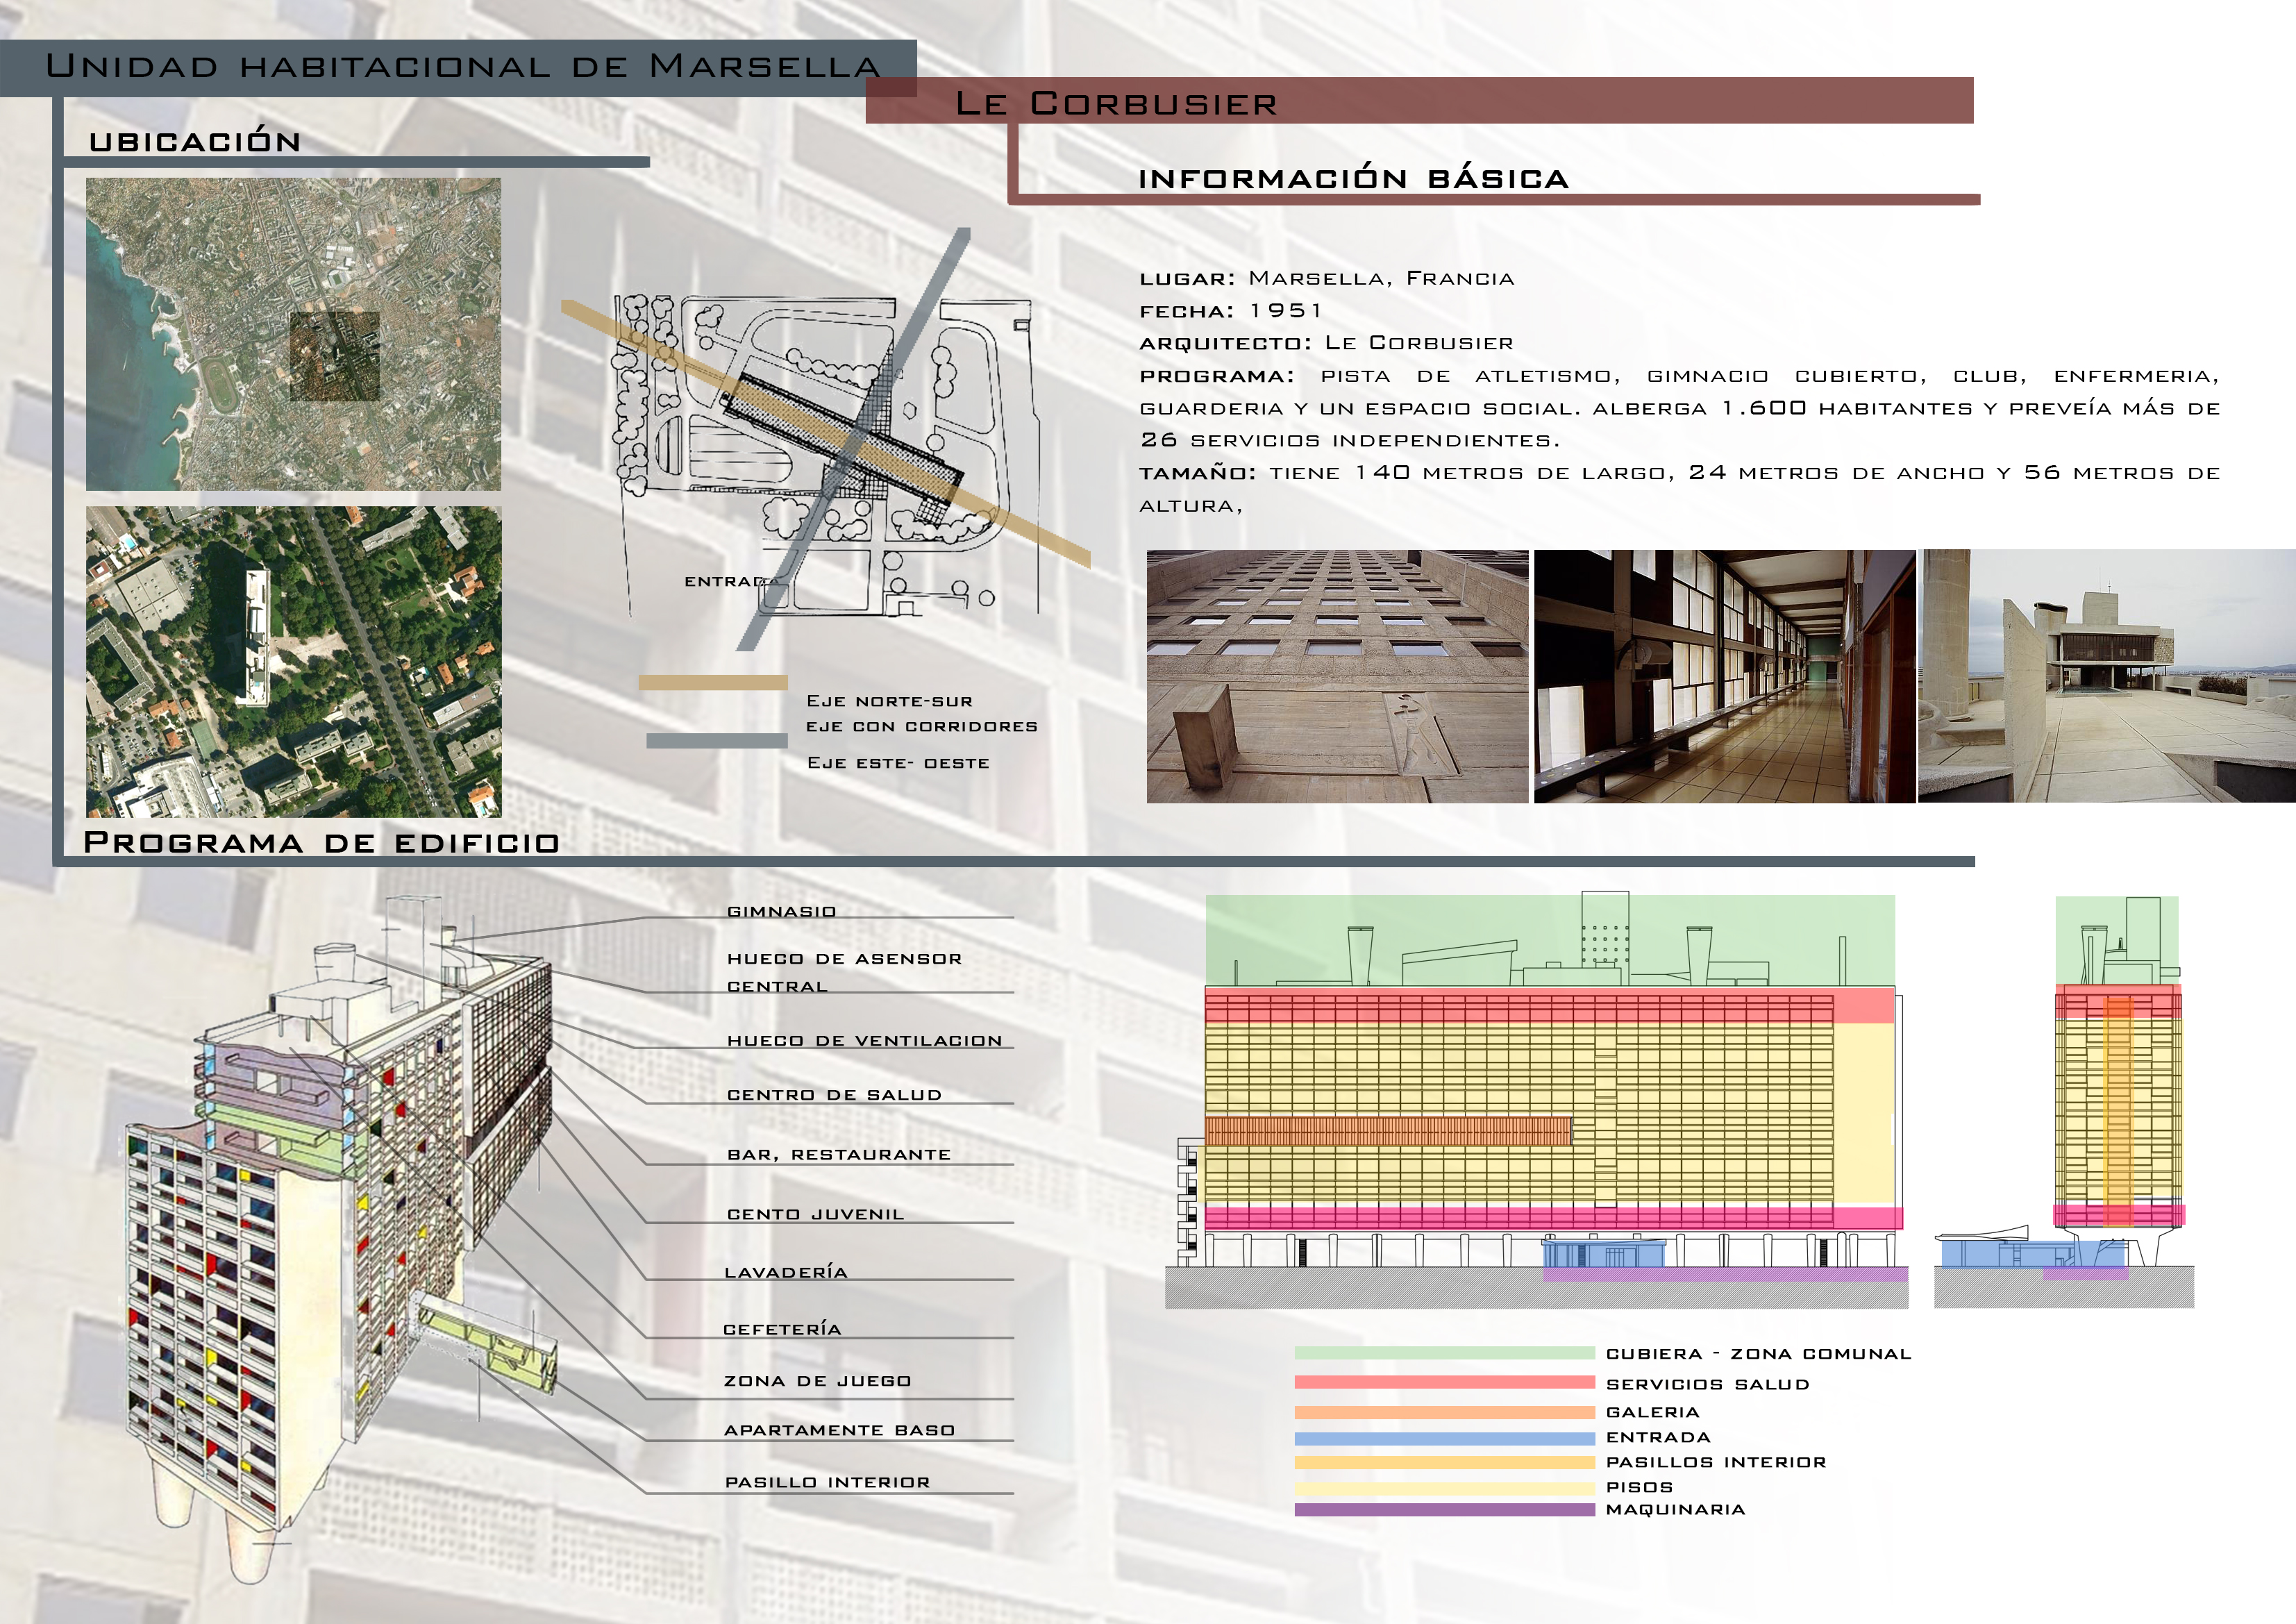
Task: Click the 'Pasillo interior' callout label
Action: click(827, 1482)
